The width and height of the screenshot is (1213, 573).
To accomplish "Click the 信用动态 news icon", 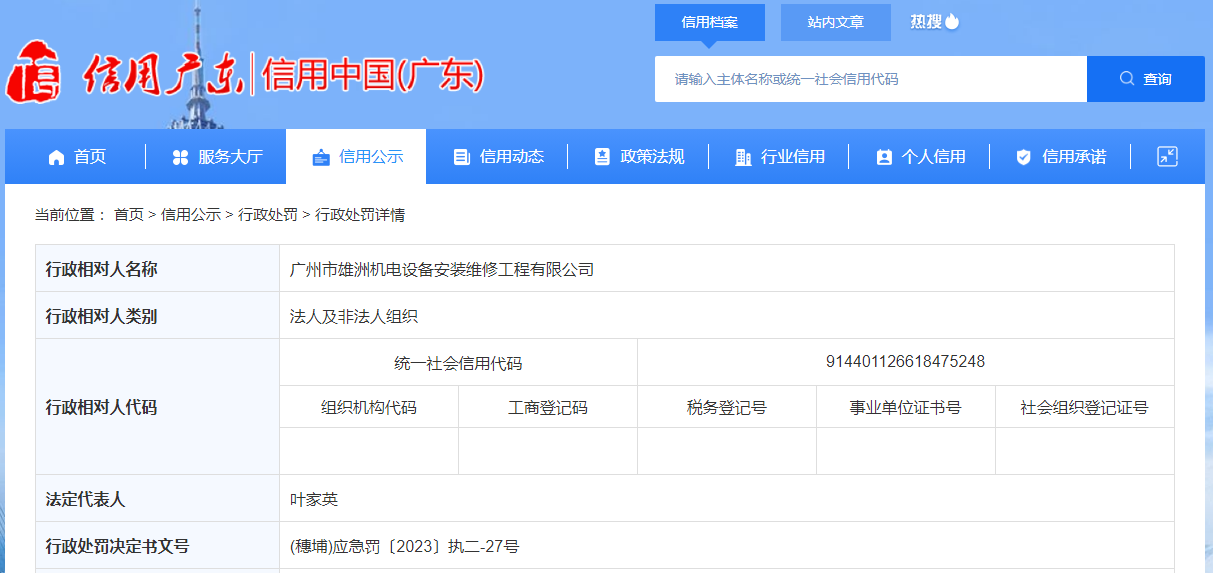I will coord(461,157).
